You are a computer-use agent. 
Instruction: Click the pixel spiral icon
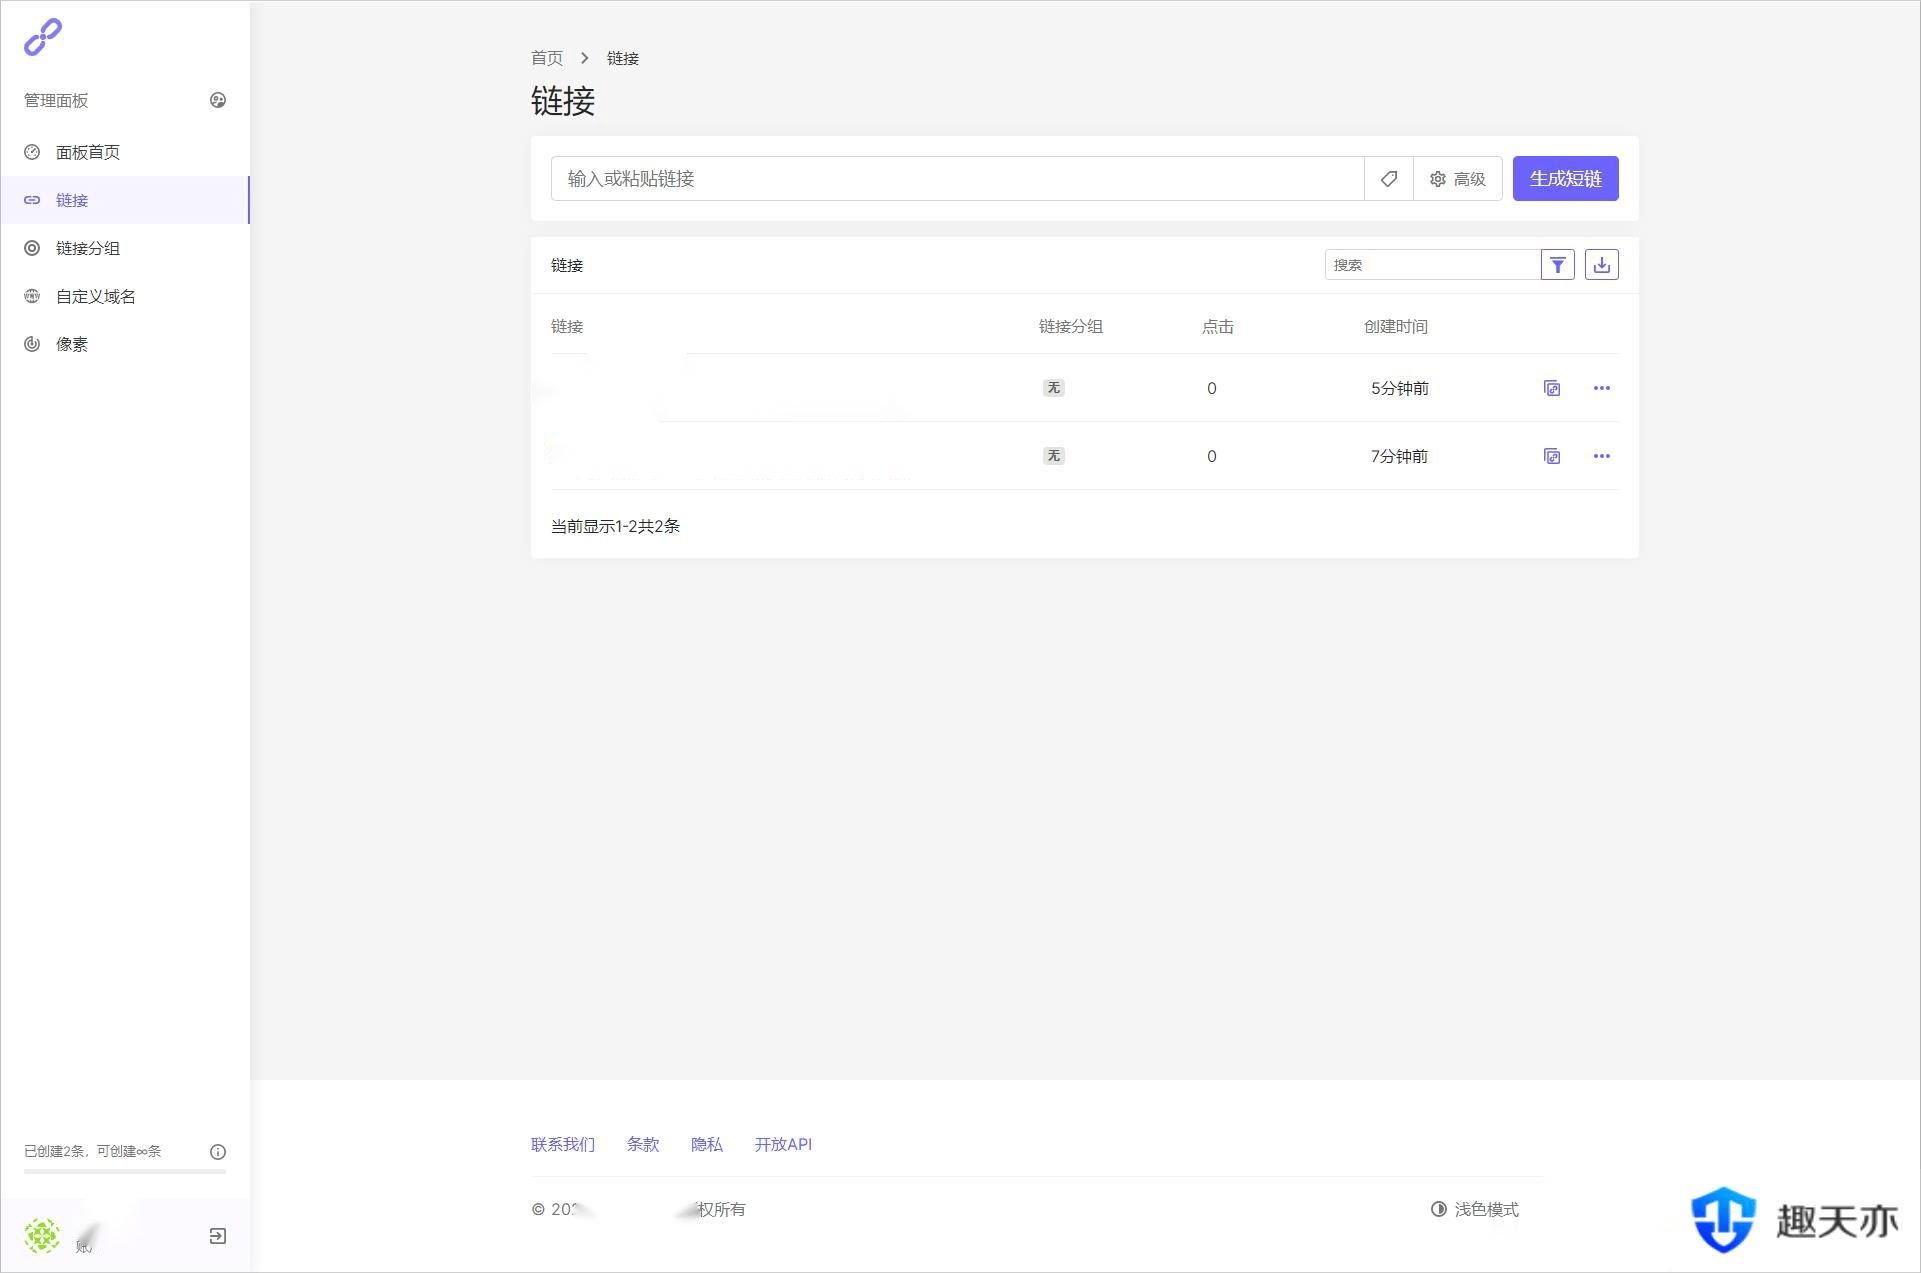(x=32, y=344)
